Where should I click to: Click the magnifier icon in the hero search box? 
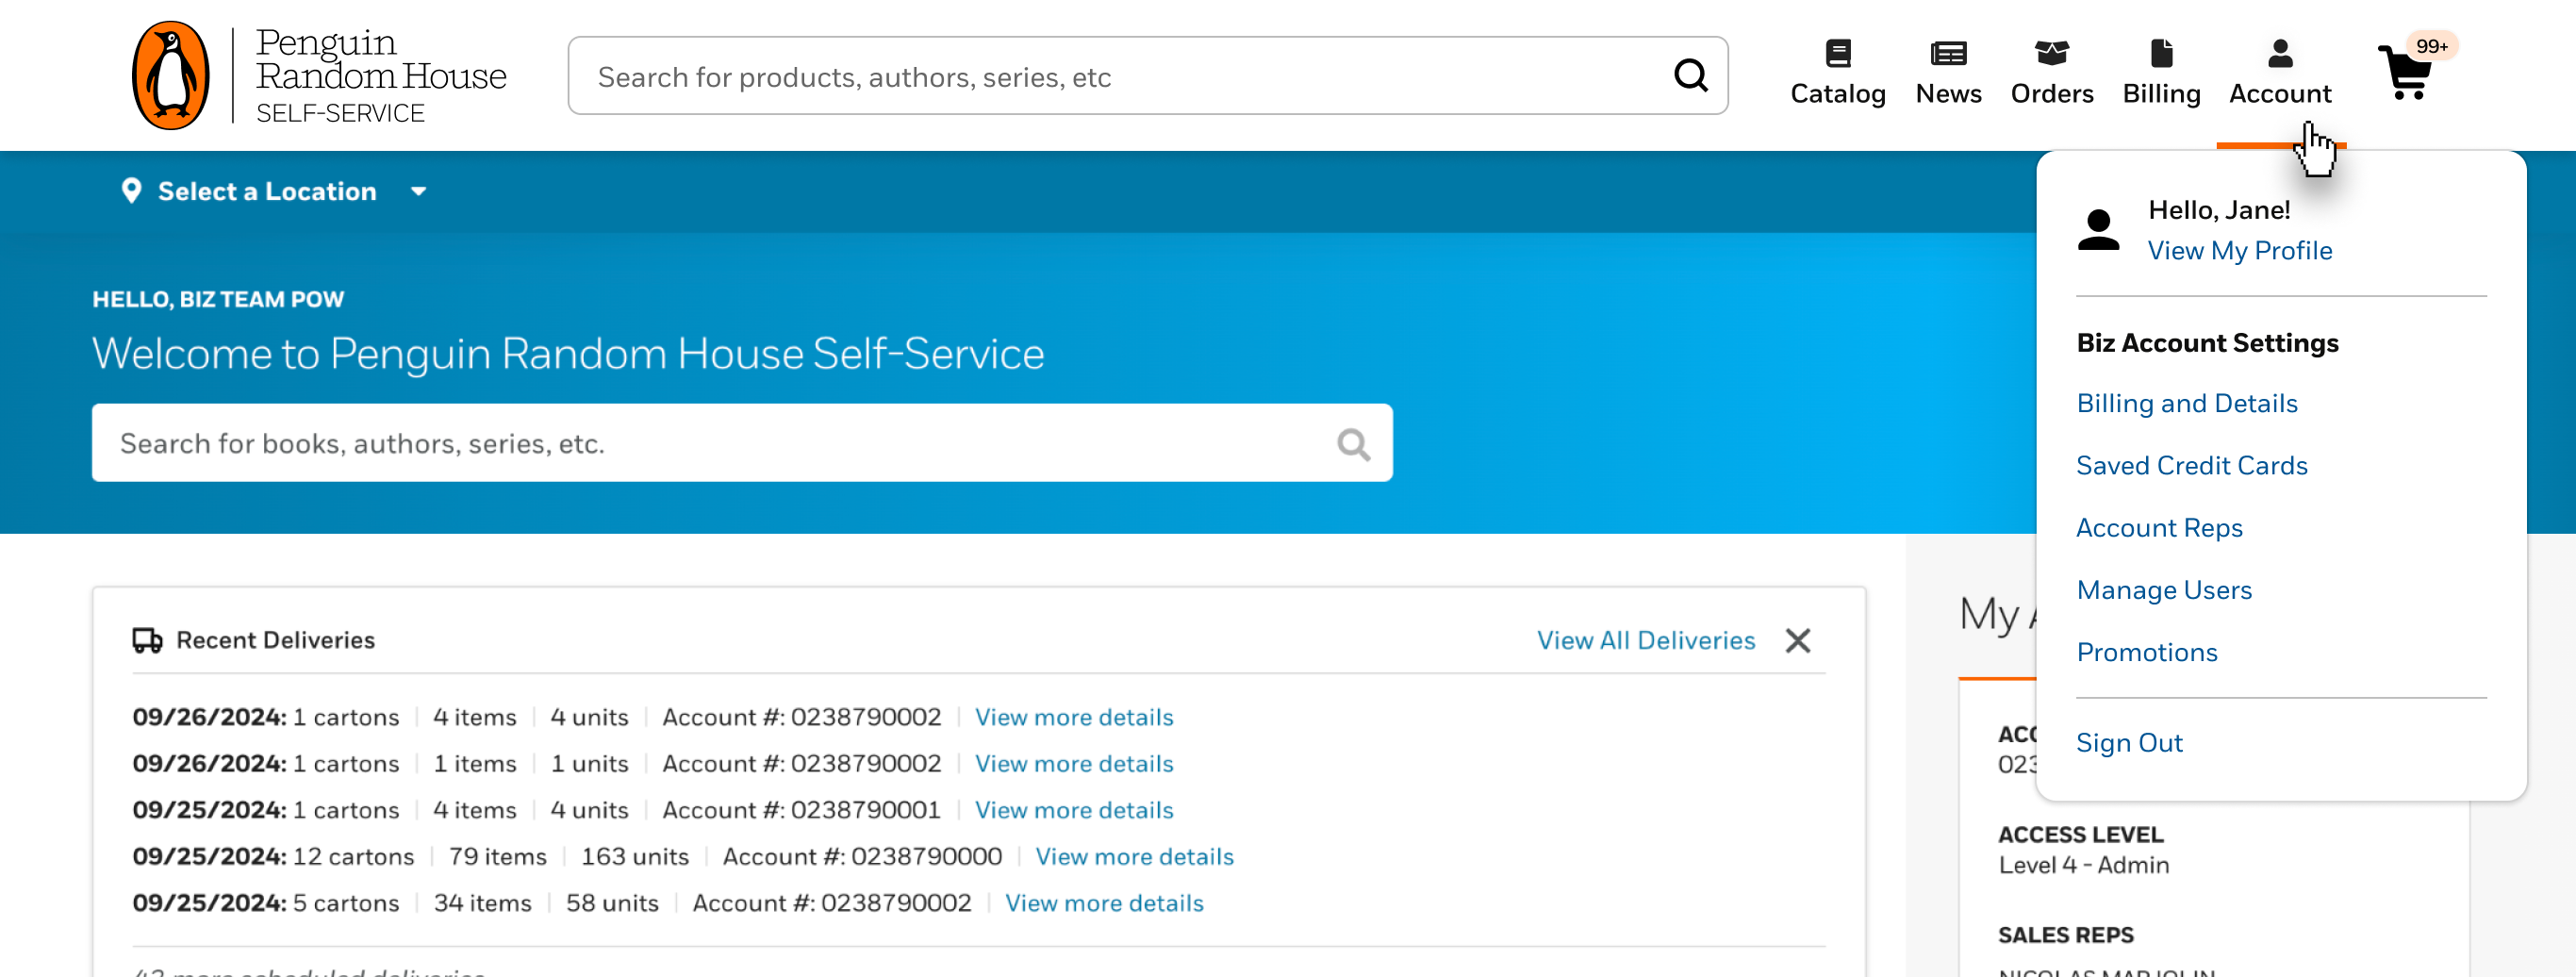1353,444
